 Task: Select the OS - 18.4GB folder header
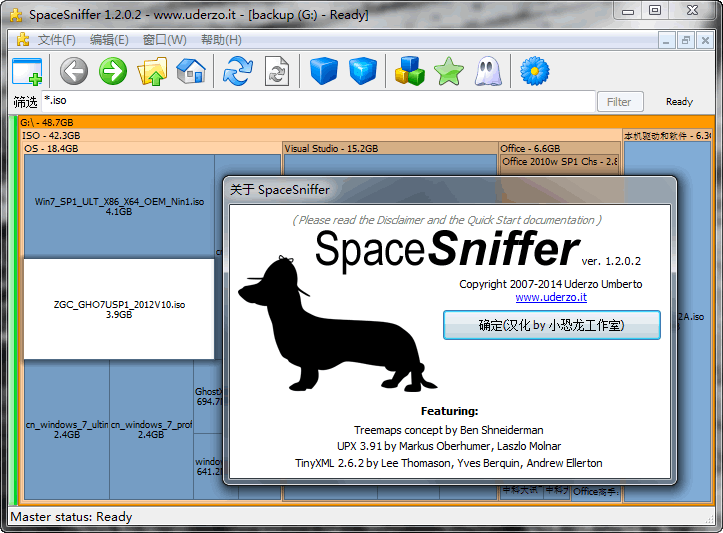pos(152,148)
